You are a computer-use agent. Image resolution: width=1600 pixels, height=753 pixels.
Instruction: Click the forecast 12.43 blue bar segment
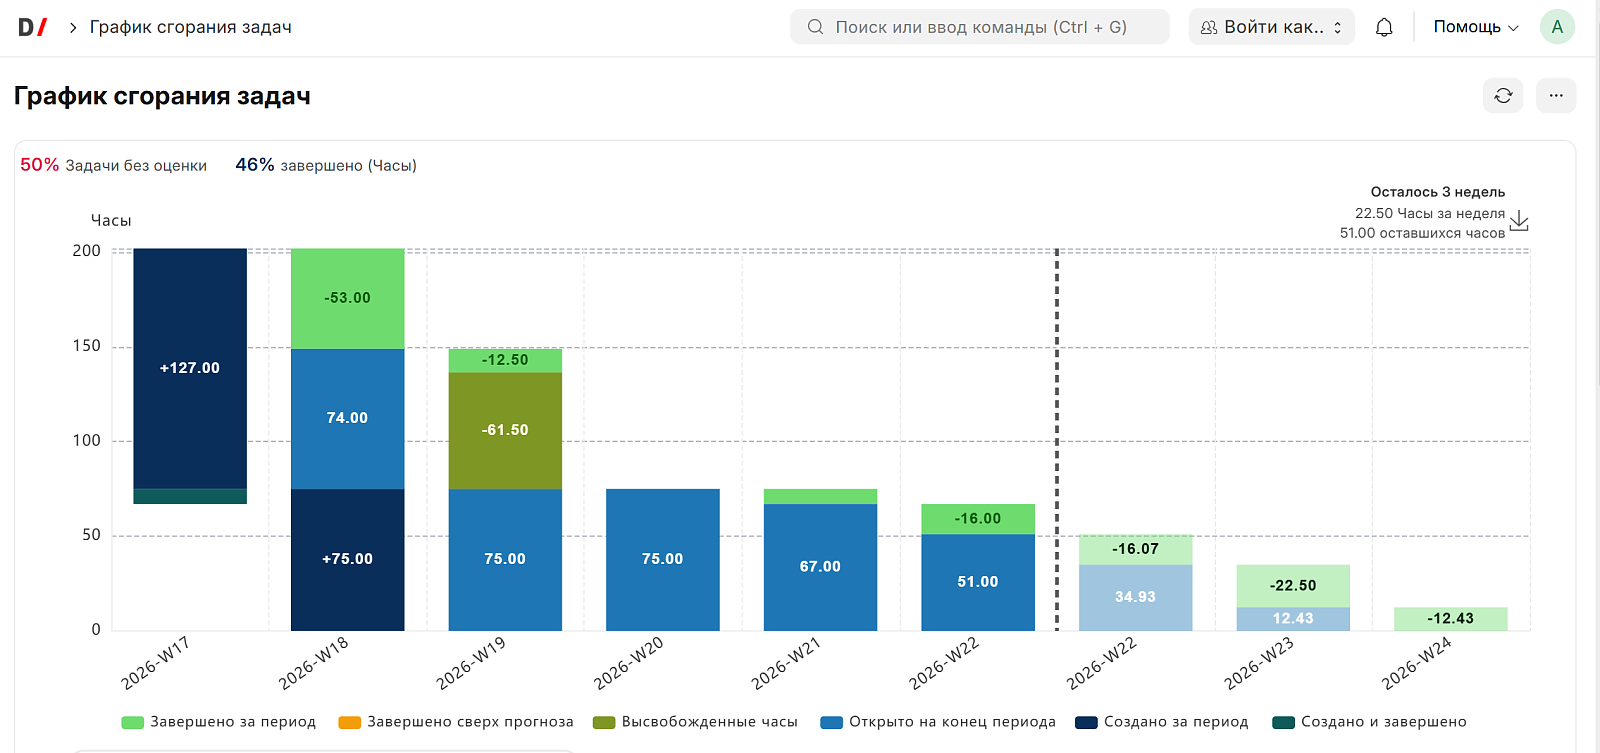1293,619
